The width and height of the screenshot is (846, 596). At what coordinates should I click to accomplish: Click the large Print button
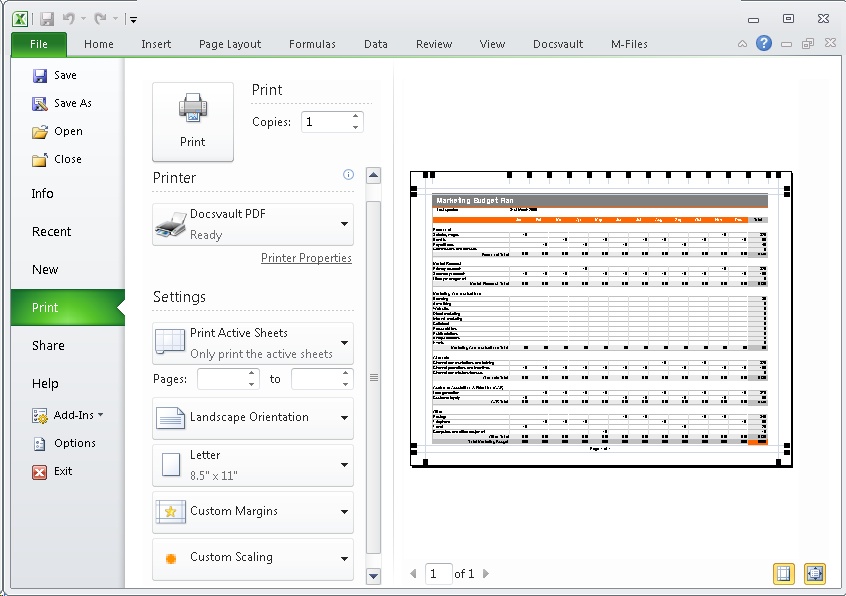[x=192, y=121]
